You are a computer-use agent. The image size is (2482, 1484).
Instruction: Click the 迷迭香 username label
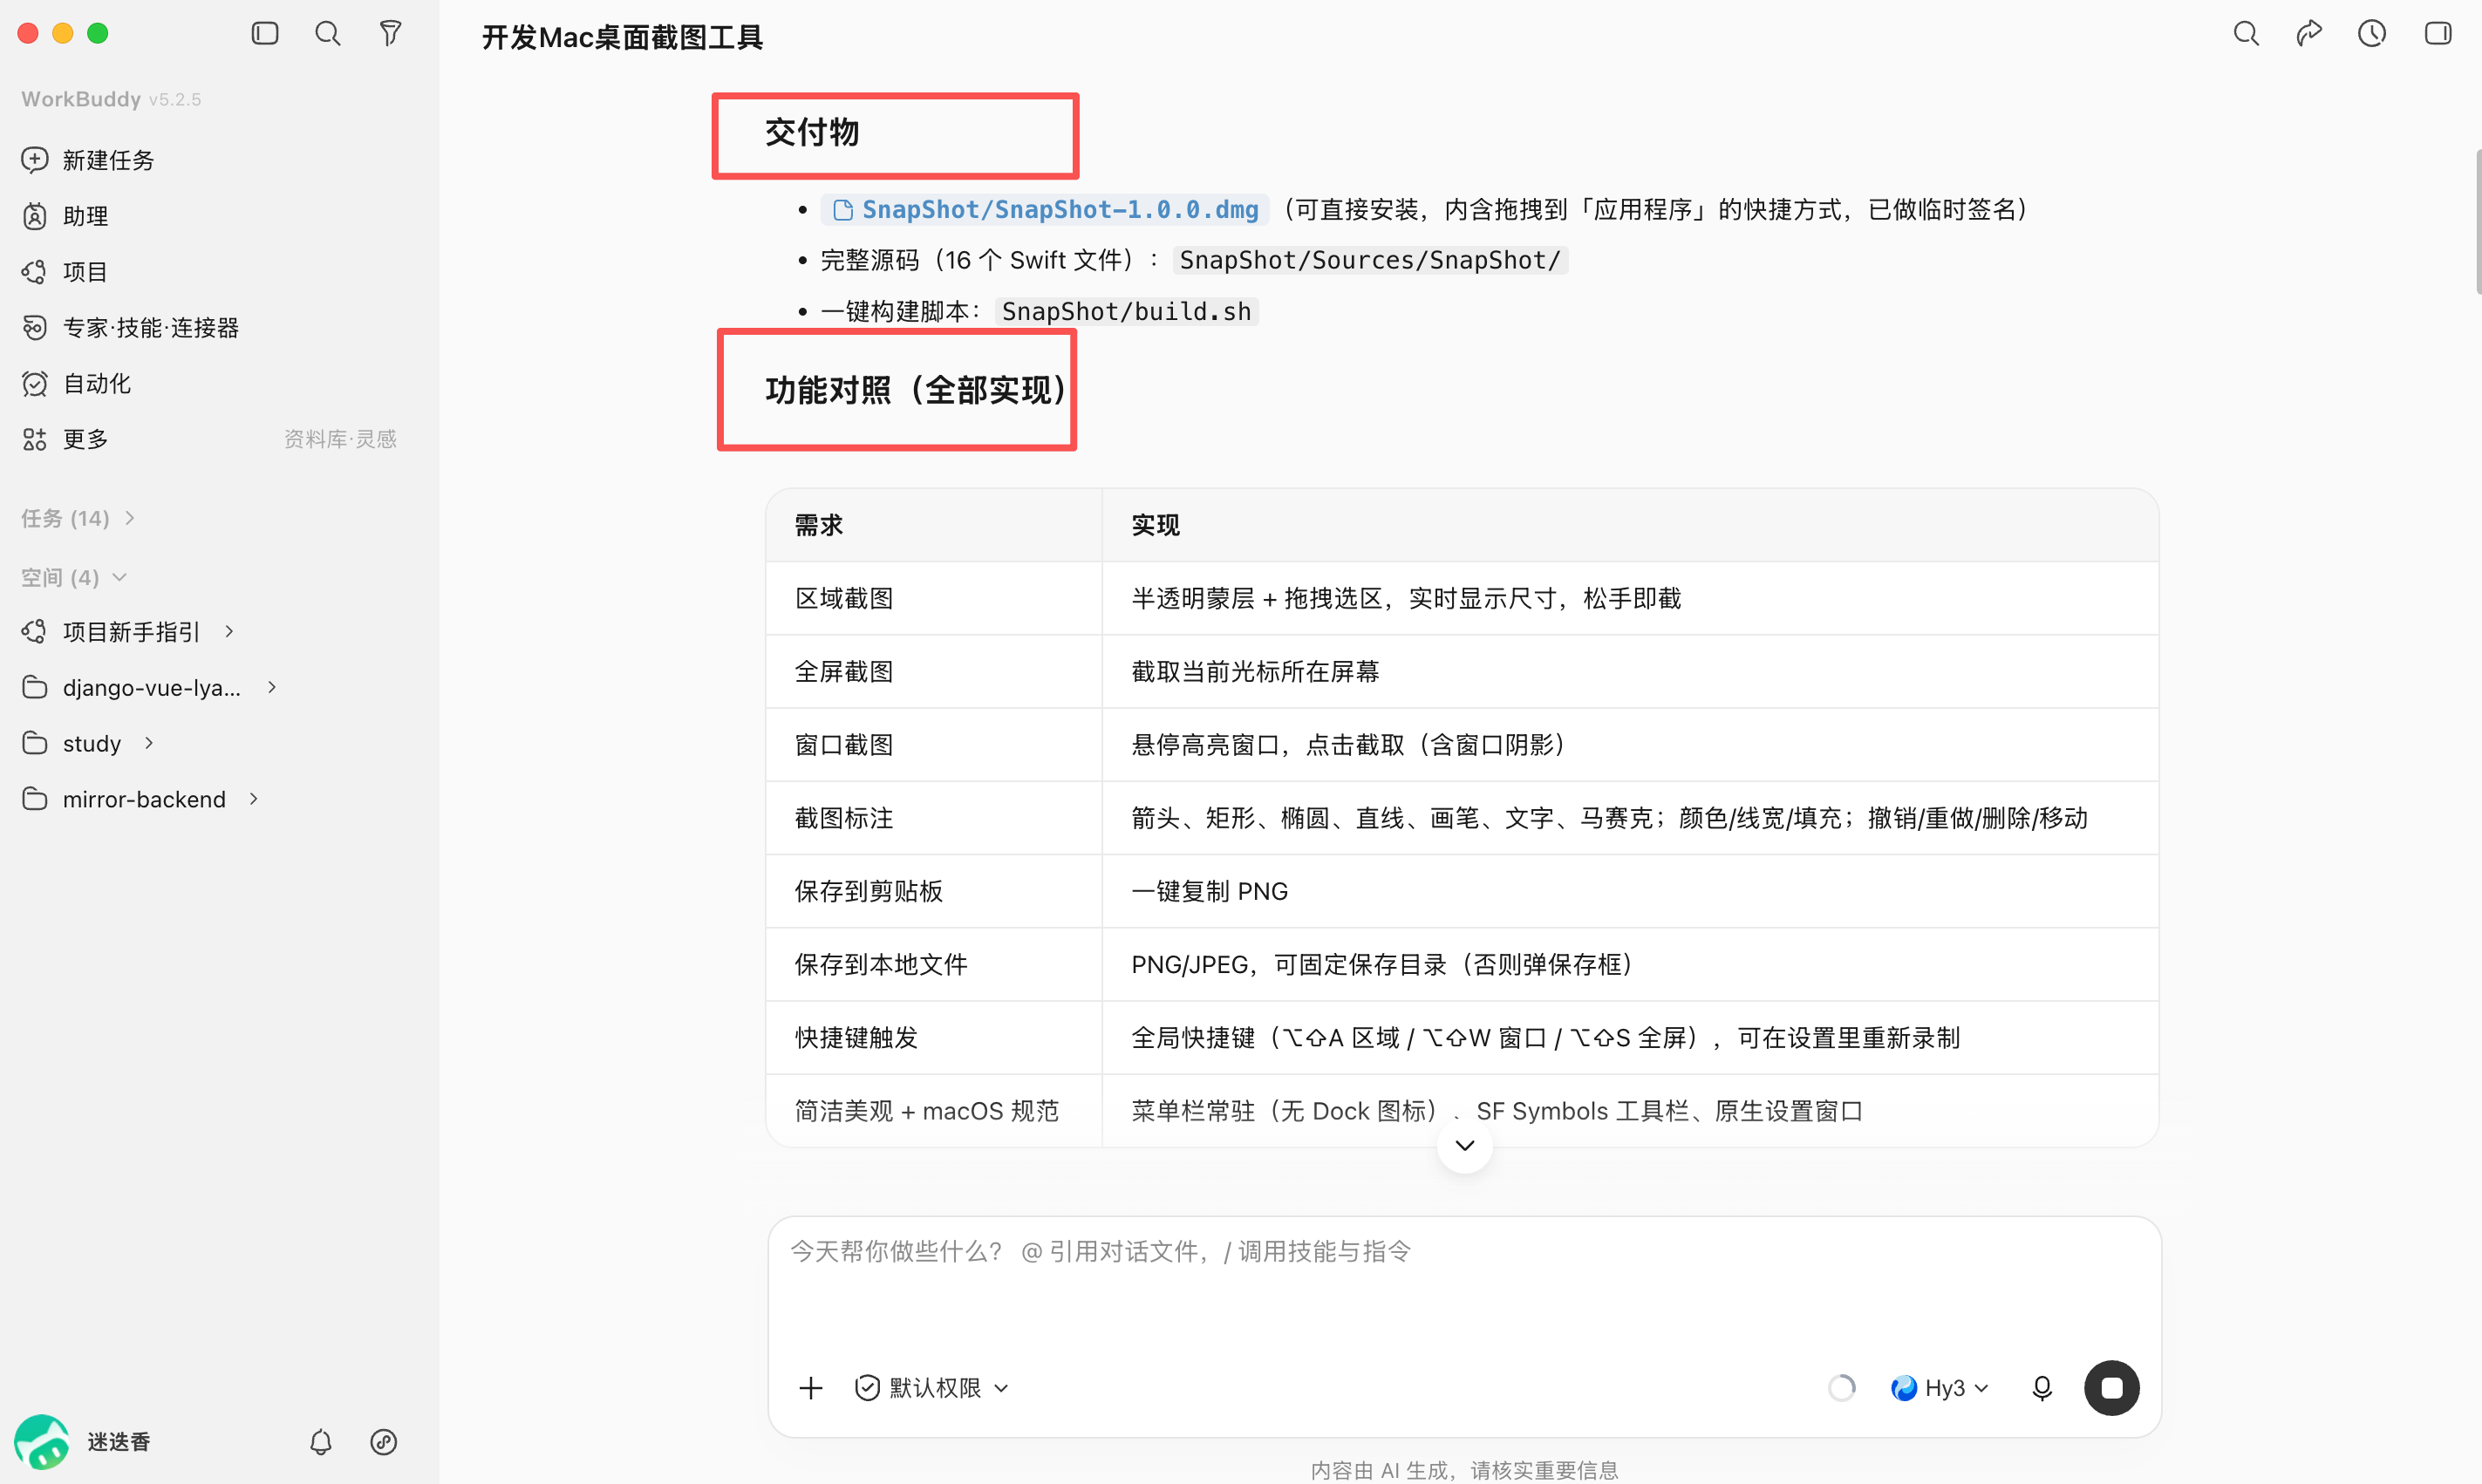click(119, 1441)
